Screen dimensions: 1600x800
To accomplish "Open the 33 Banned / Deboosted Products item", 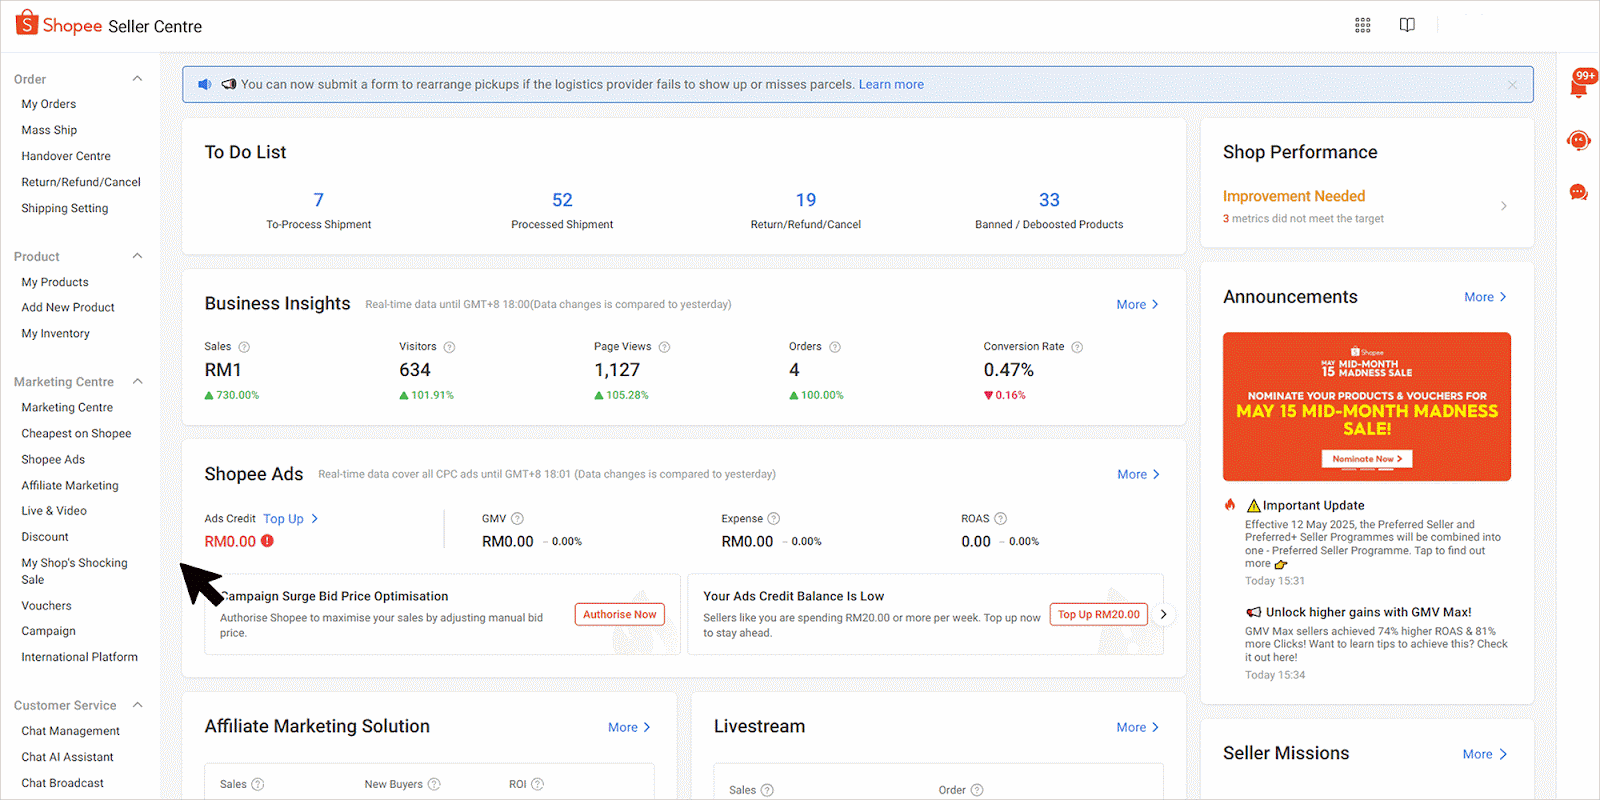I will point(1049,210).
